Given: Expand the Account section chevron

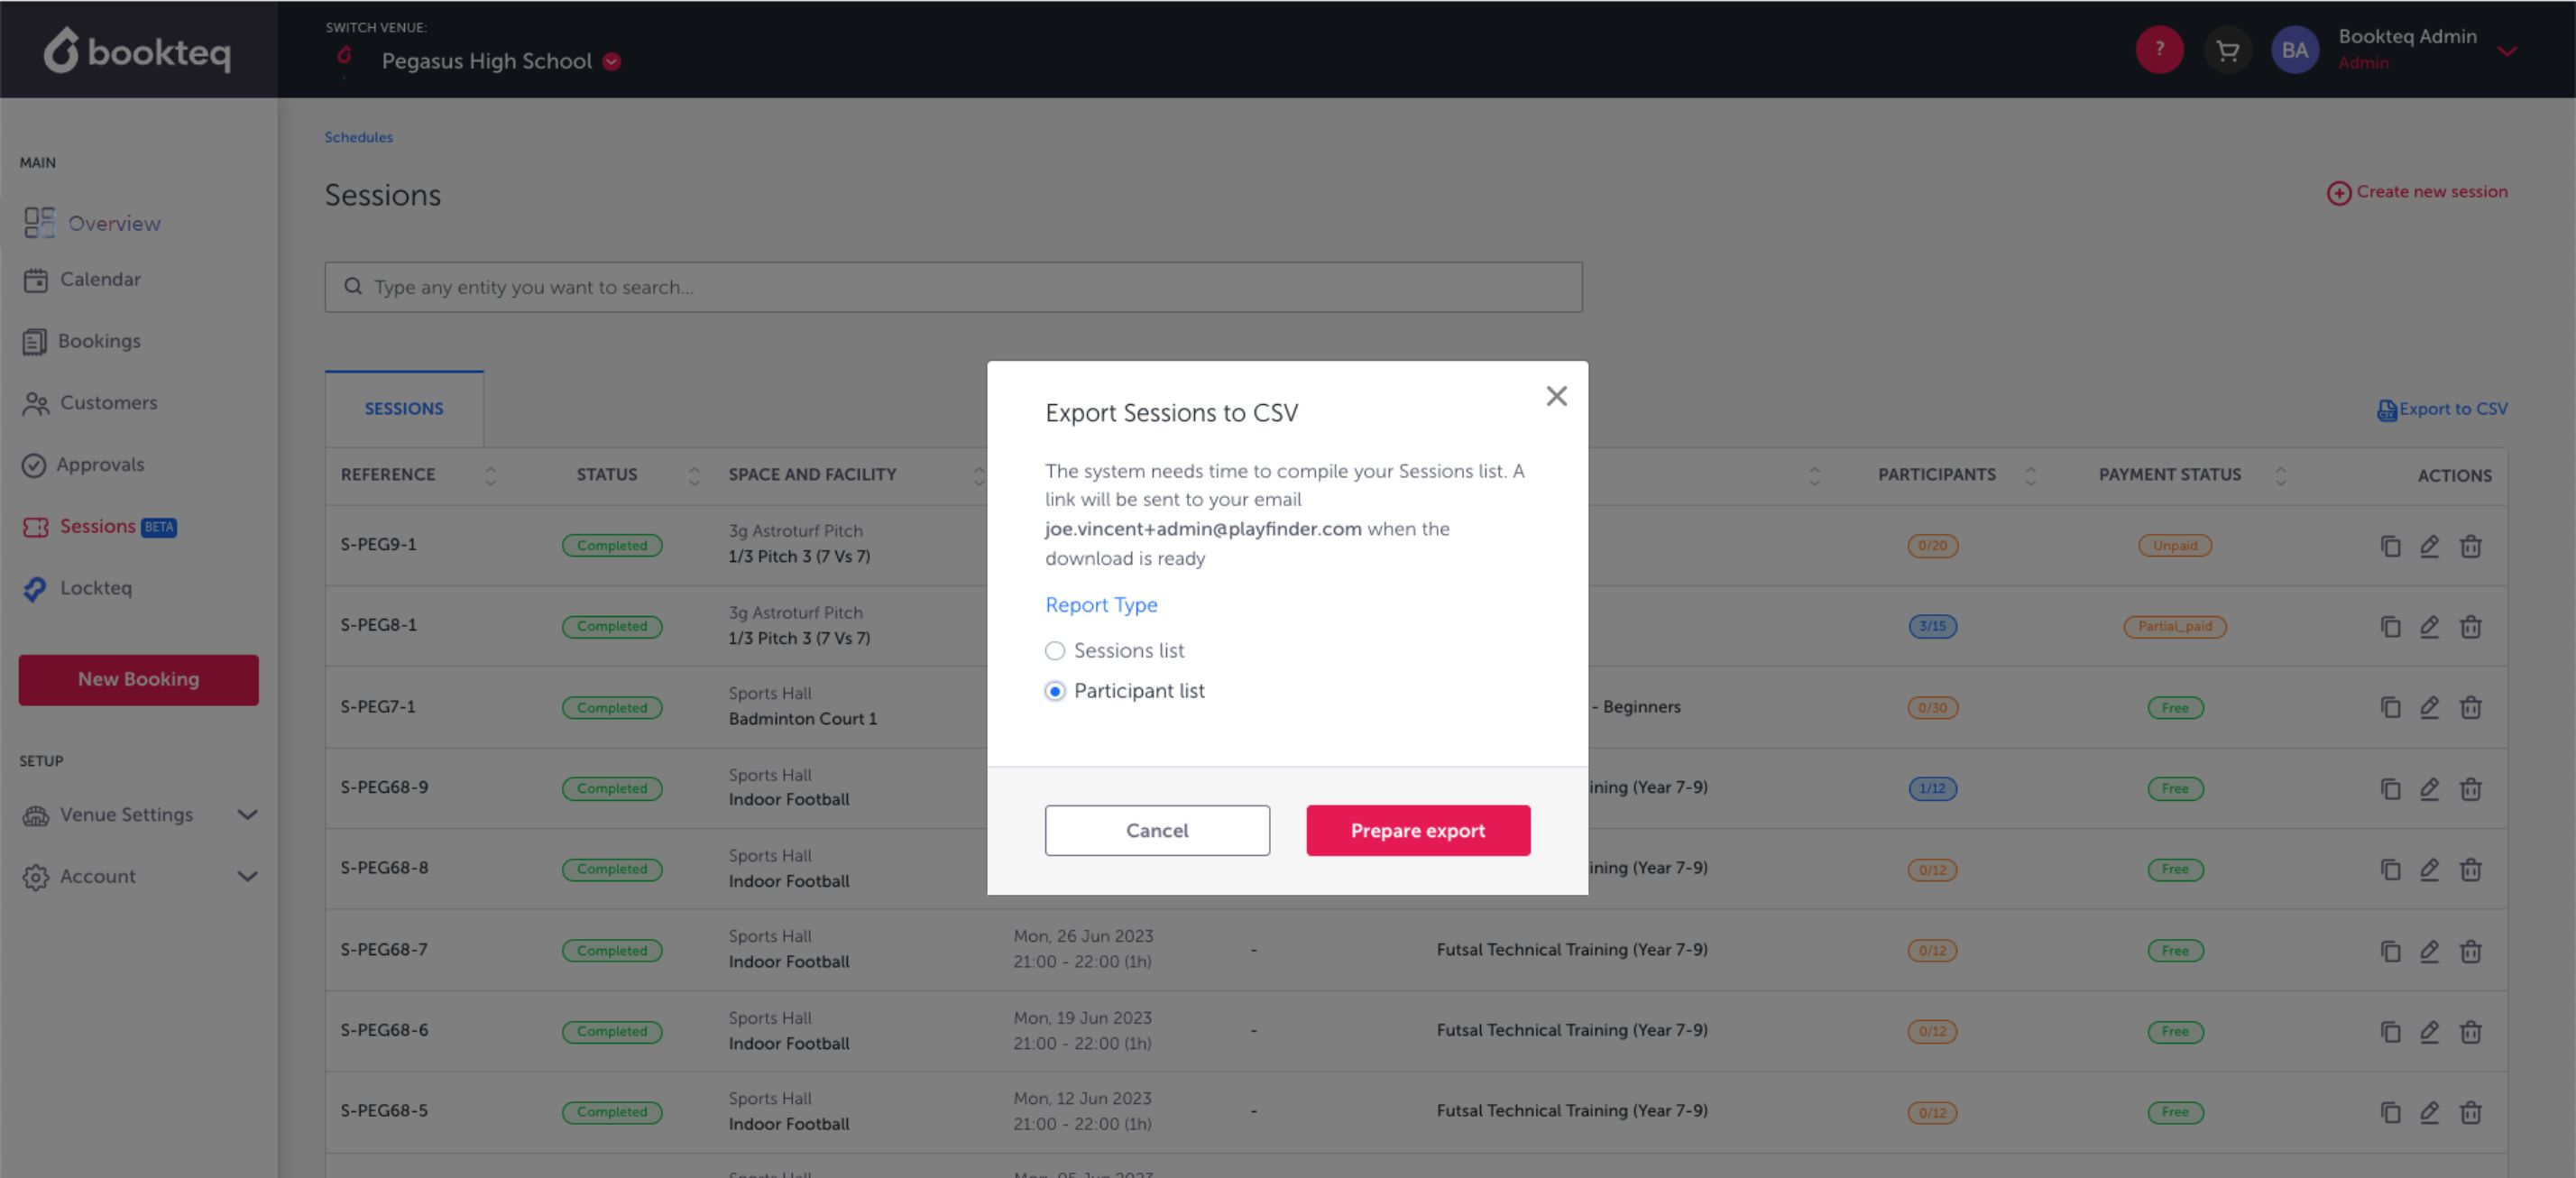Looking at the screenshot, I should click(247, 877).
